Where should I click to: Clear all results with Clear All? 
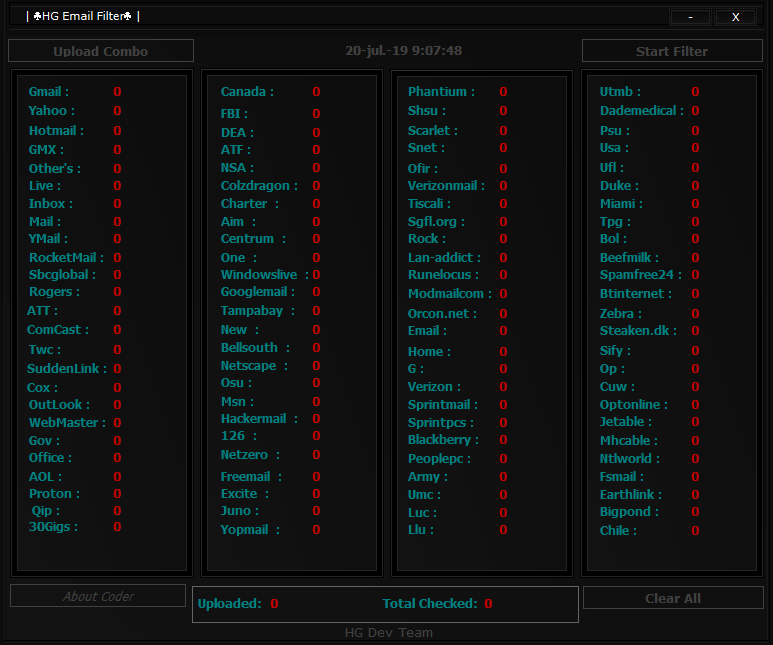click(673, 598)
